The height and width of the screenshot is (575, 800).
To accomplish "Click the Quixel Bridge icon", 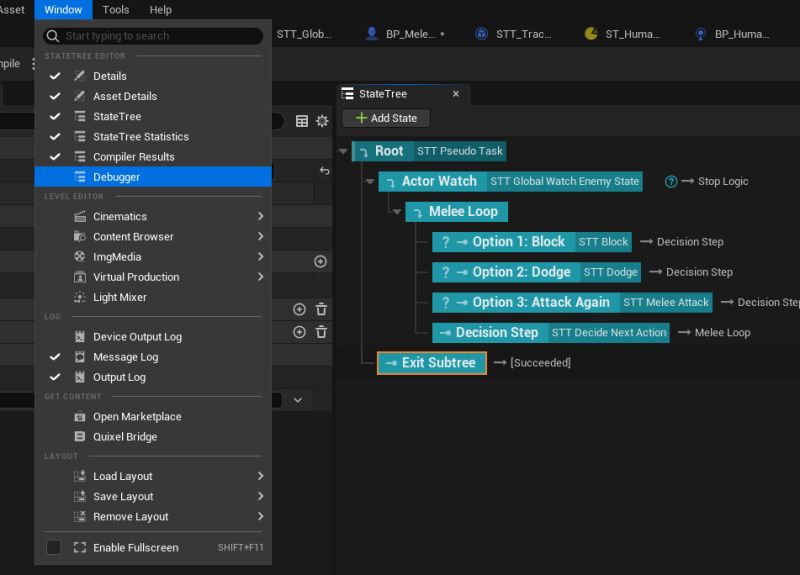I will click(80, 437).
